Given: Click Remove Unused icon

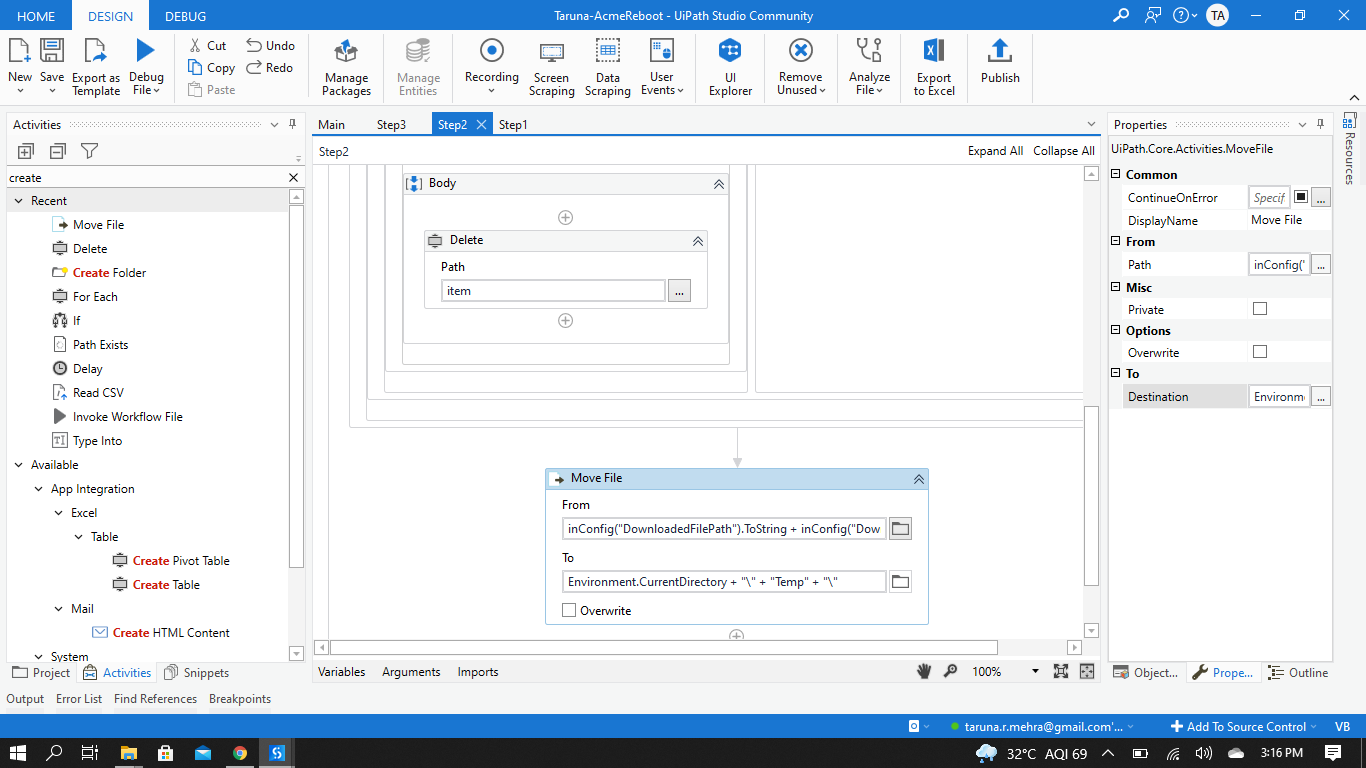Looking at the screenshot, I should point(801,50).
